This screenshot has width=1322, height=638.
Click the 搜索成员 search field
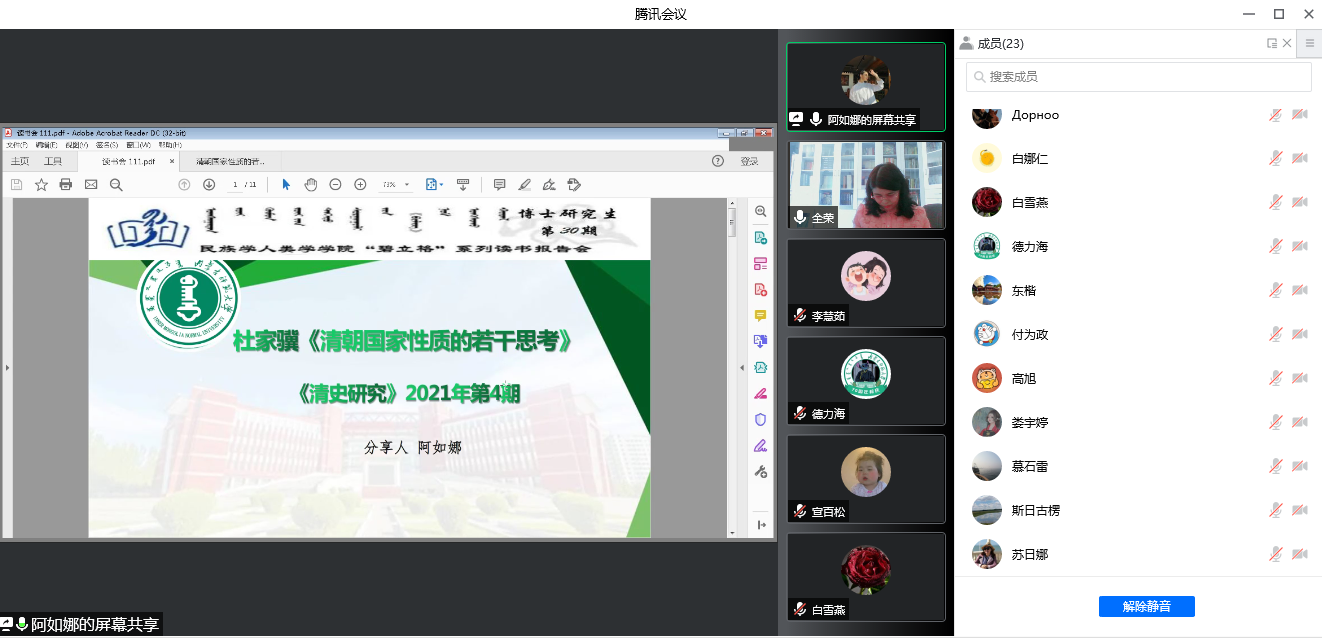tap(1138, 77)
